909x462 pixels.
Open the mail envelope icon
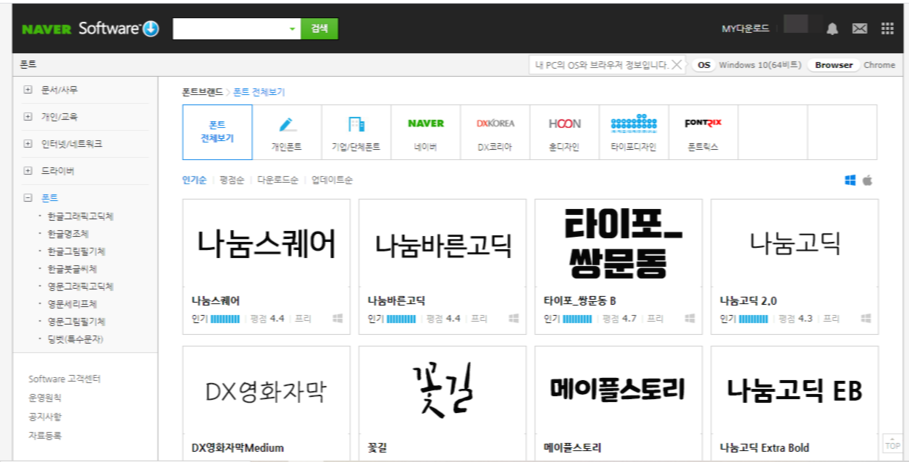(860, 28)
